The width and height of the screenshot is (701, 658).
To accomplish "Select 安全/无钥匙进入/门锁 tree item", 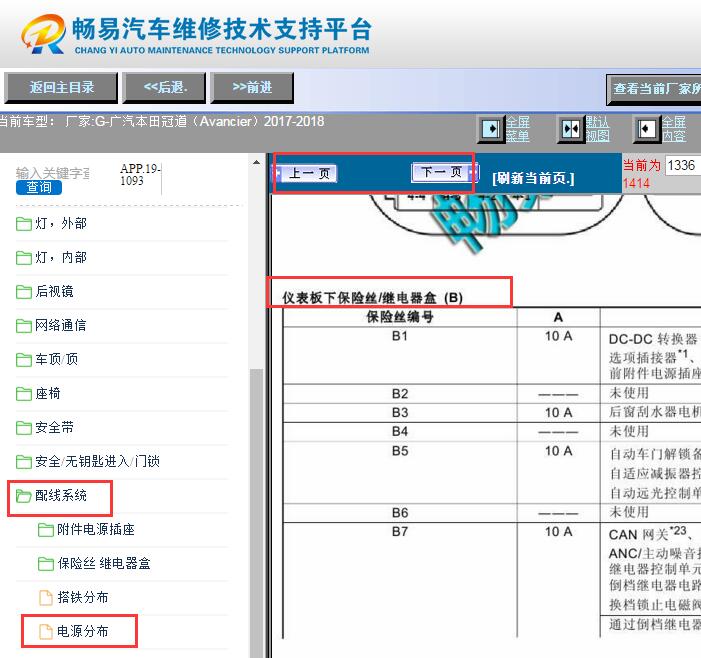I will coord(97,461).
